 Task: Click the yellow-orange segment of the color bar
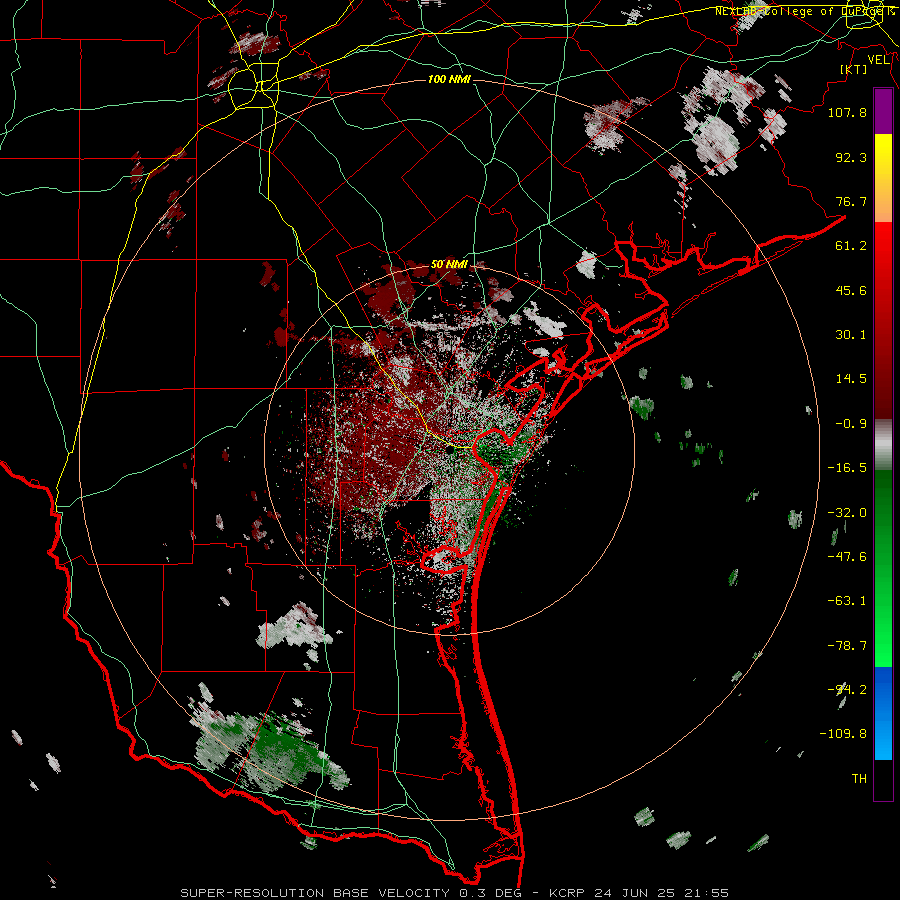[x=883, y=178]
